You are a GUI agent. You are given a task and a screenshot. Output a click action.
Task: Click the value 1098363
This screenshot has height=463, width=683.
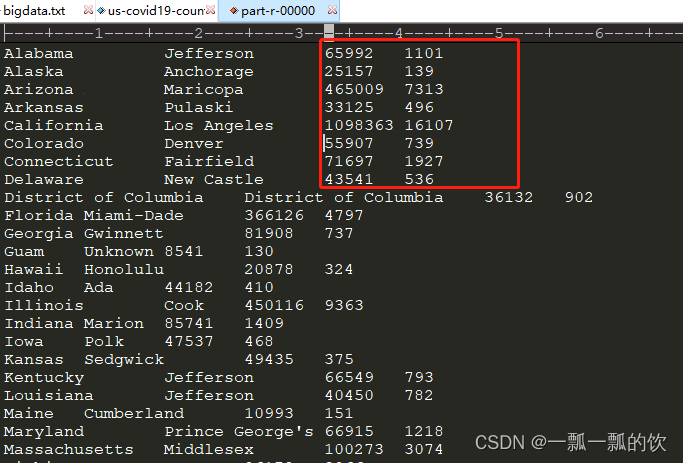point(359,125)
